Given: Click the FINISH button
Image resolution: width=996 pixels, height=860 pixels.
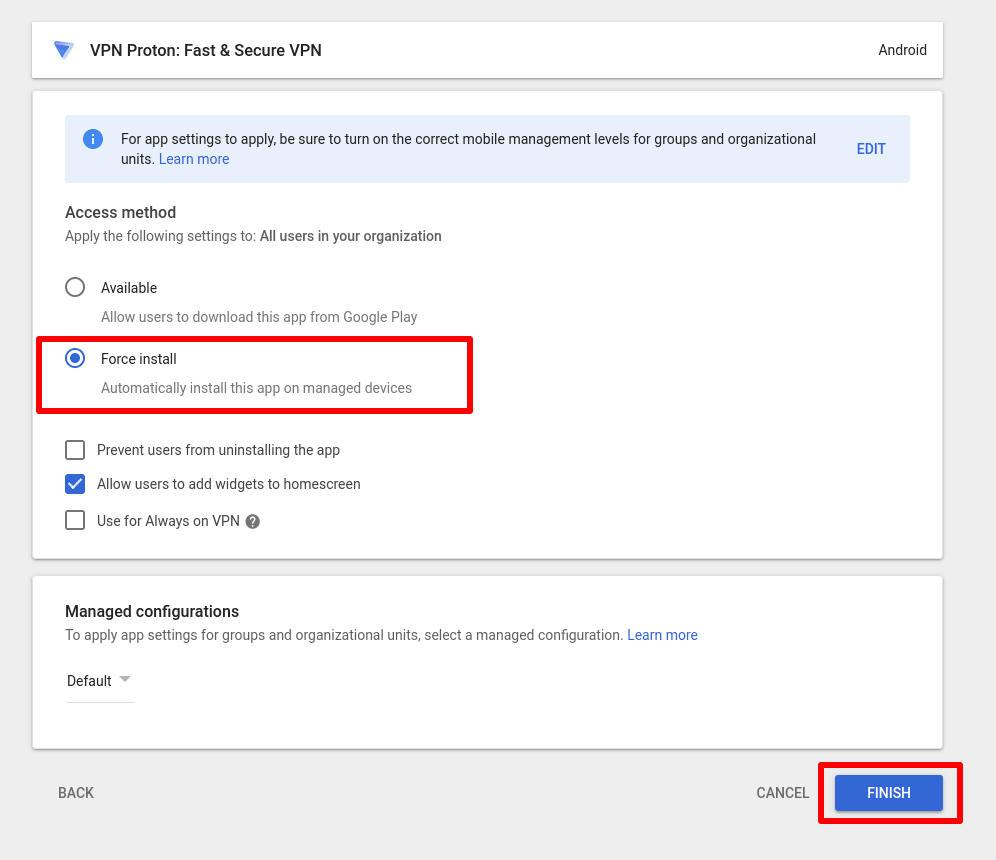Looking at the screenshot, I should [889, 793].
